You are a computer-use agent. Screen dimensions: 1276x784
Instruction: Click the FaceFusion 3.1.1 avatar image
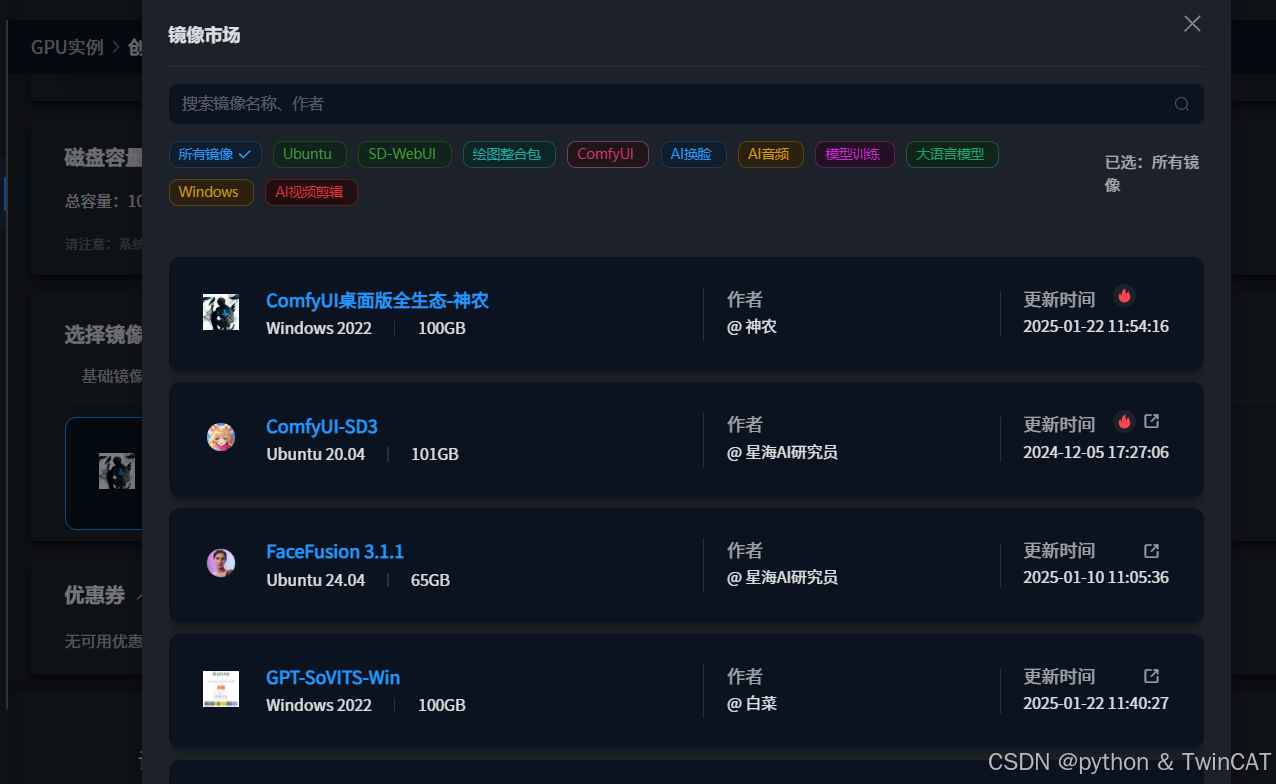tap(221, 563)
